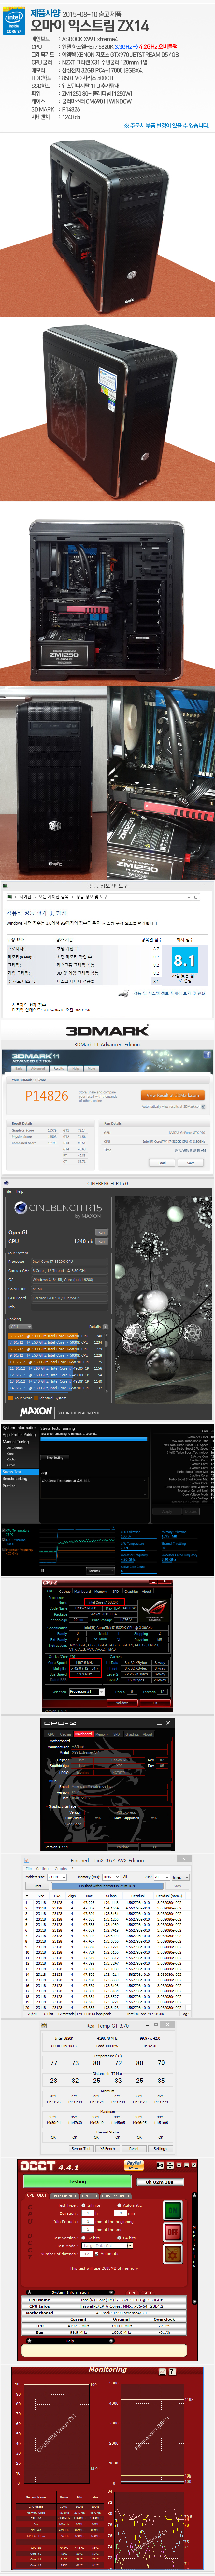Image resolution: width=215 pixels, height=2576 pixels.
Task: Click Validate button in ROG CPU-Z
Action: (x=122, y=1703)
